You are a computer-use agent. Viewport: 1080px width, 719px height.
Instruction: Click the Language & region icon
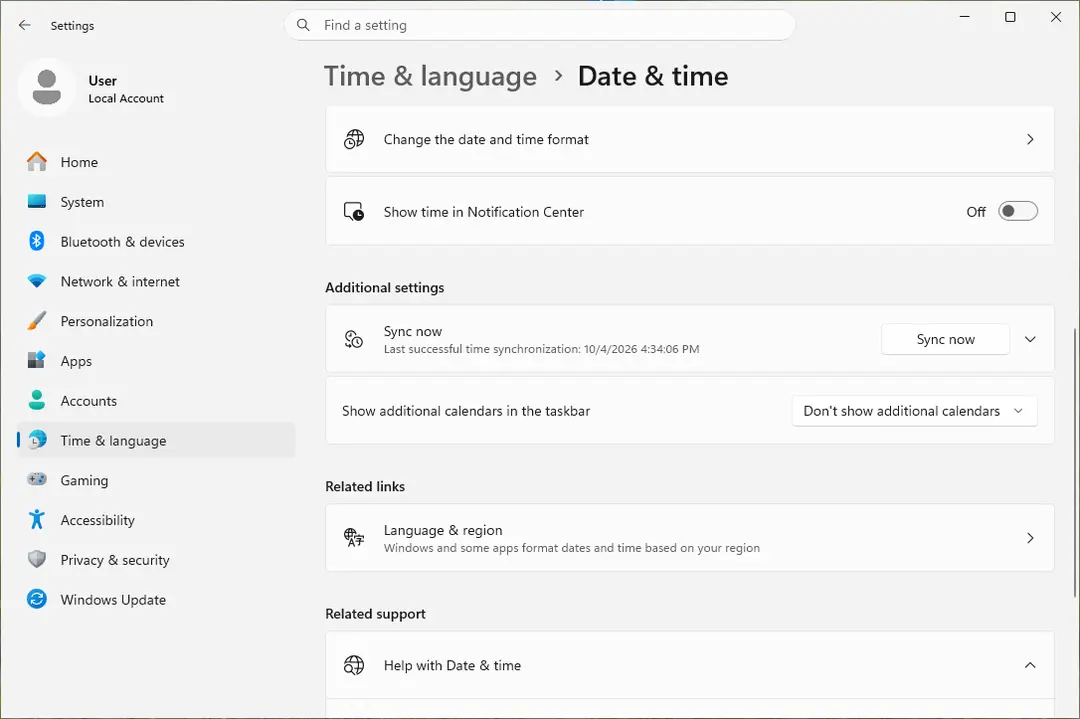coord(354,537)
